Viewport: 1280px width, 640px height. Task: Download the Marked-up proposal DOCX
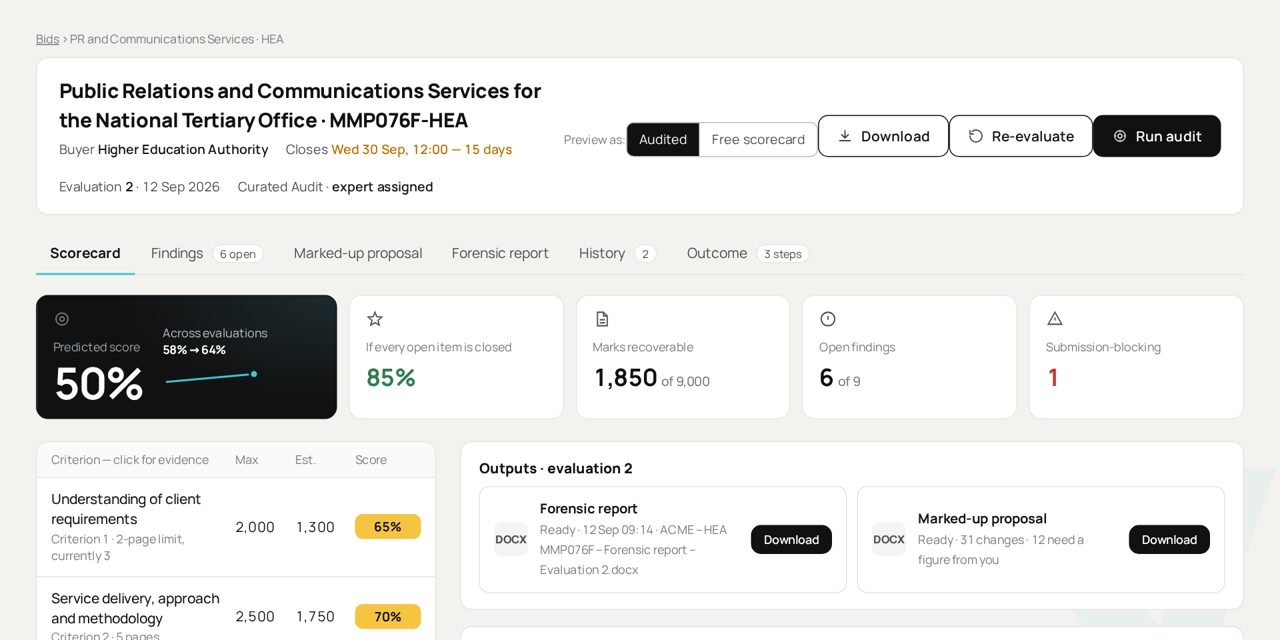[x=1169, y=540]
